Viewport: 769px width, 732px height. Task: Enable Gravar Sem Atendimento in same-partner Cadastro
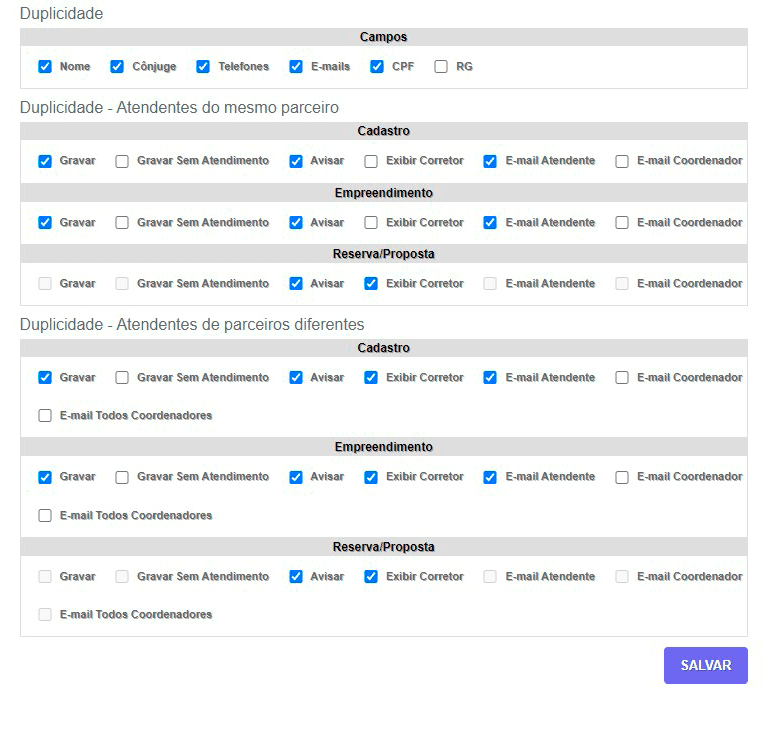point(122,161)
